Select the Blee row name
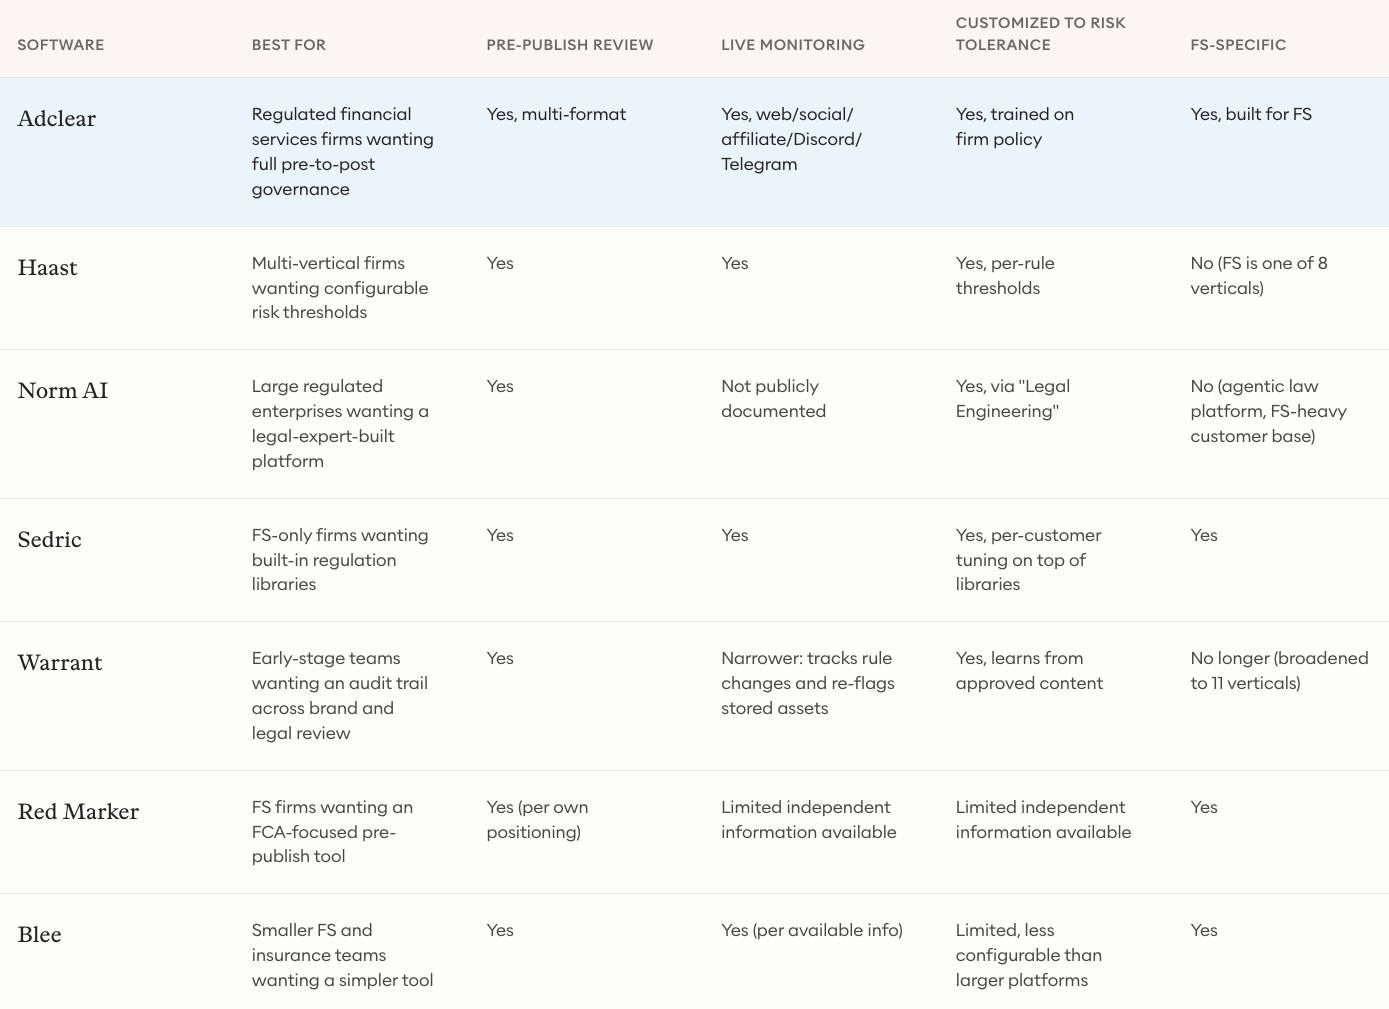 [x=39, y=935]
